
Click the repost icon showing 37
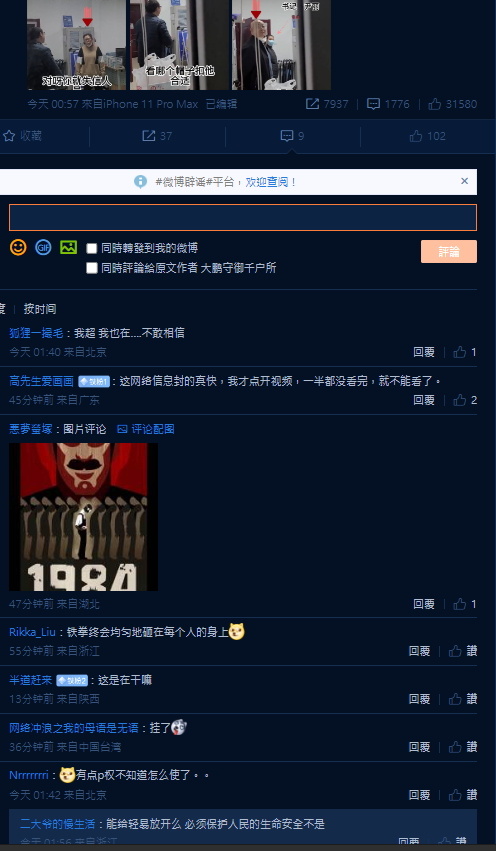tap(157, 136)
